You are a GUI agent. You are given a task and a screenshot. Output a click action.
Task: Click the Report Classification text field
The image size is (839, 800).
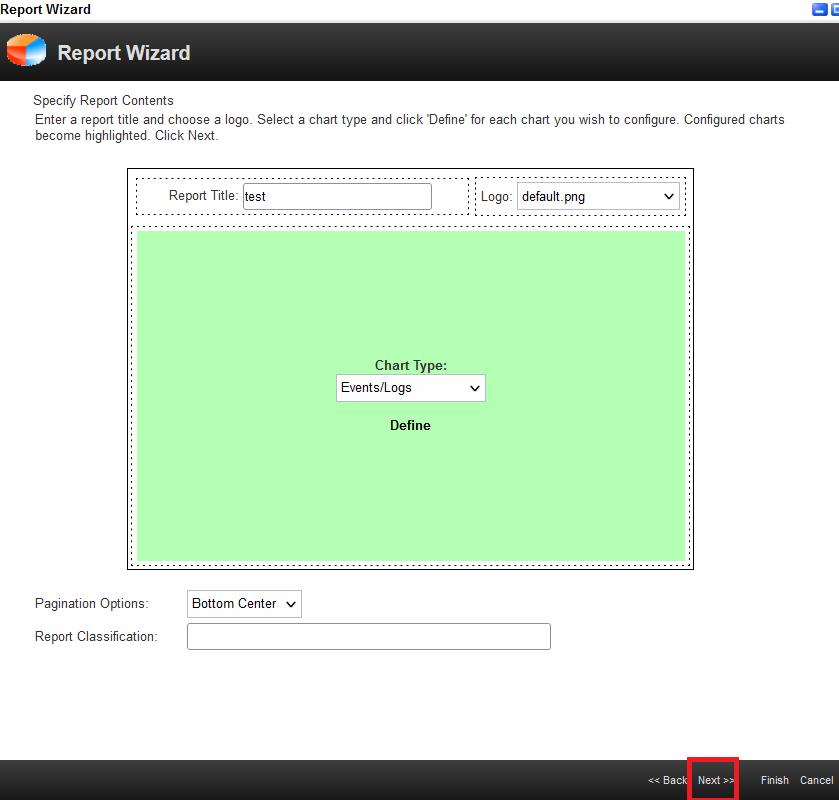pos(369,636)
